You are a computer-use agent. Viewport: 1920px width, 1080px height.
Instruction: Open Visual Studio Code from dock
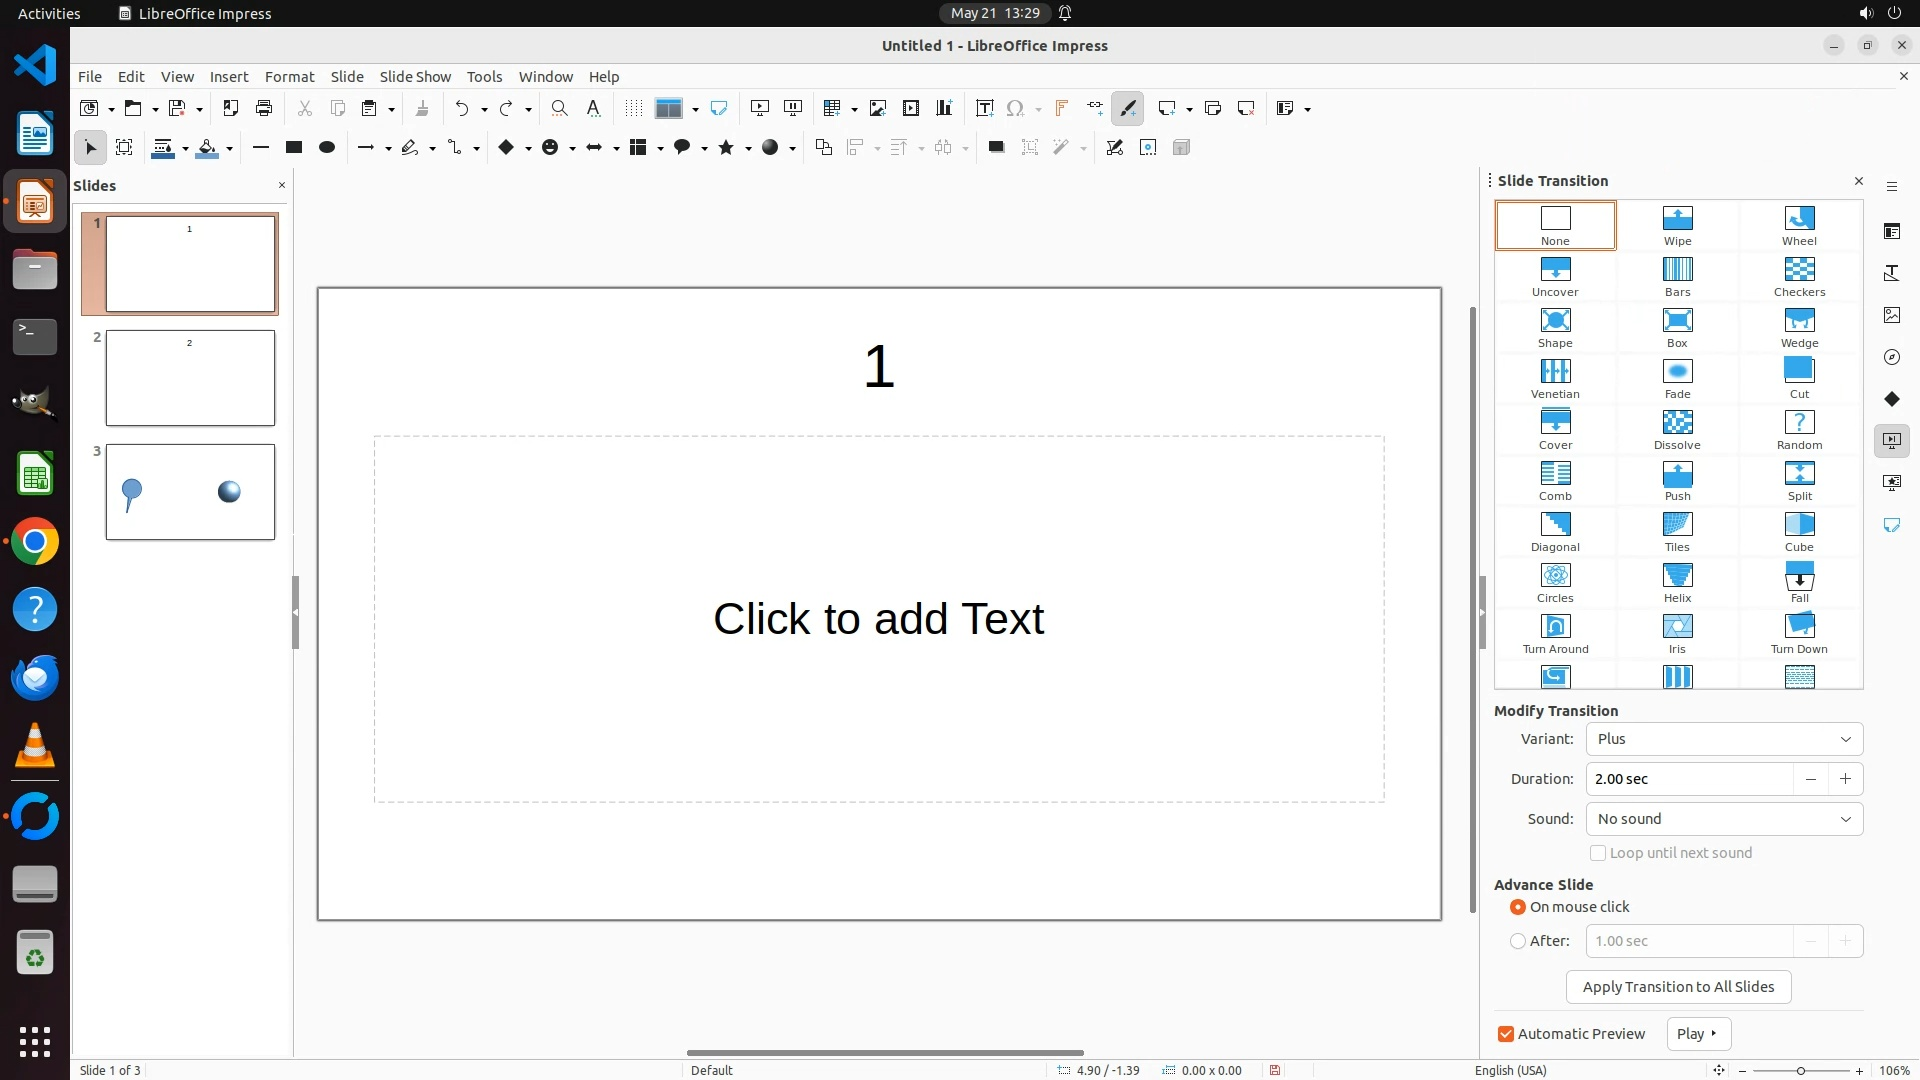[x=35, y=66]
